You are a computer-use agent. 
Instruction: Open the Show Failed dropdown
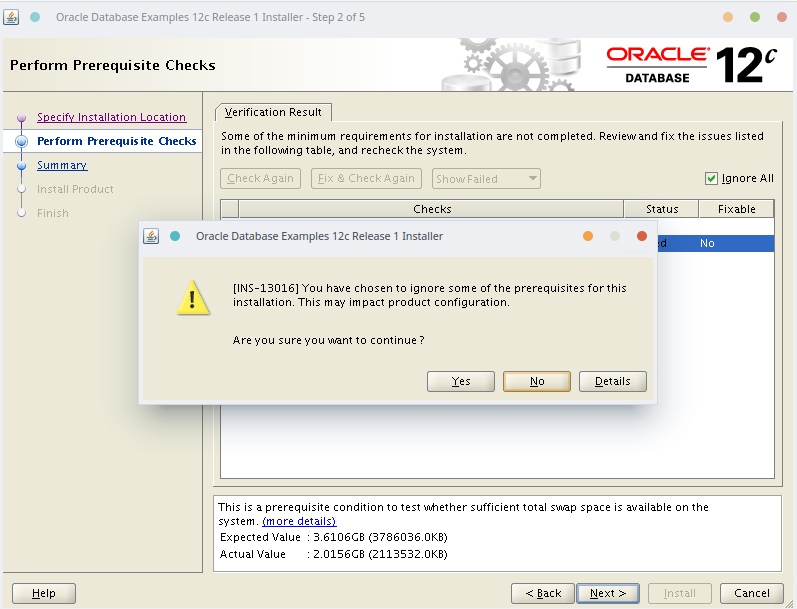coord(486,178)
